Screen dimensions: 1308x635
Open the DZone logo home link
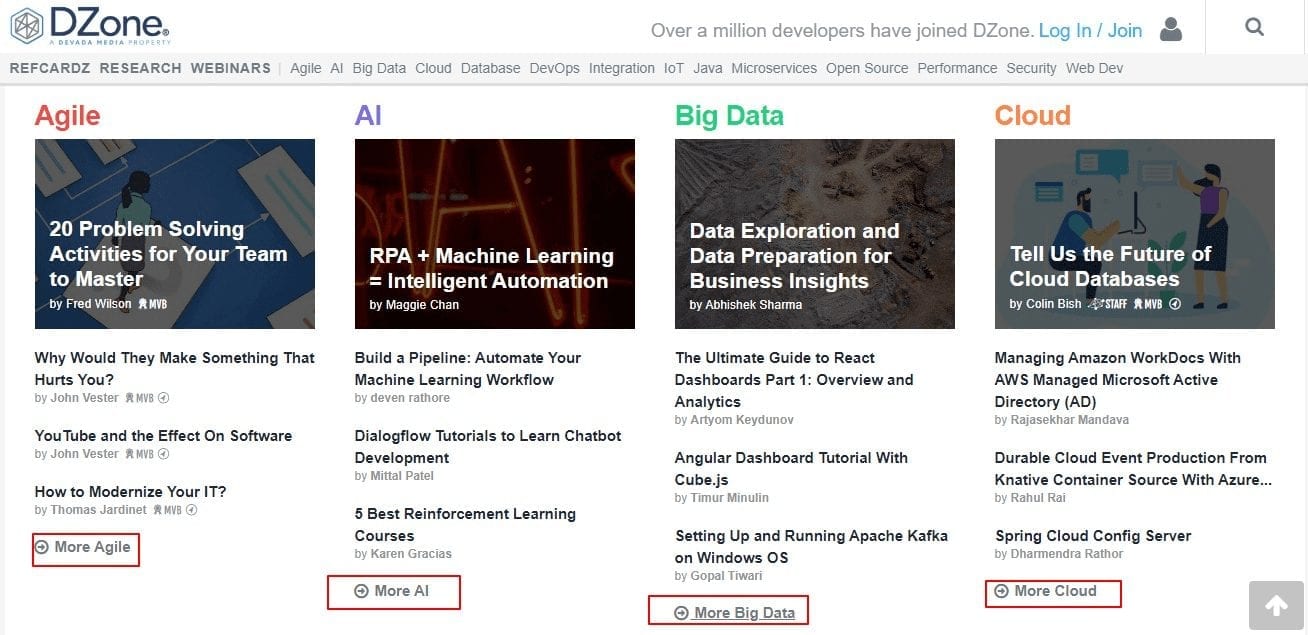tap(89, 25)
